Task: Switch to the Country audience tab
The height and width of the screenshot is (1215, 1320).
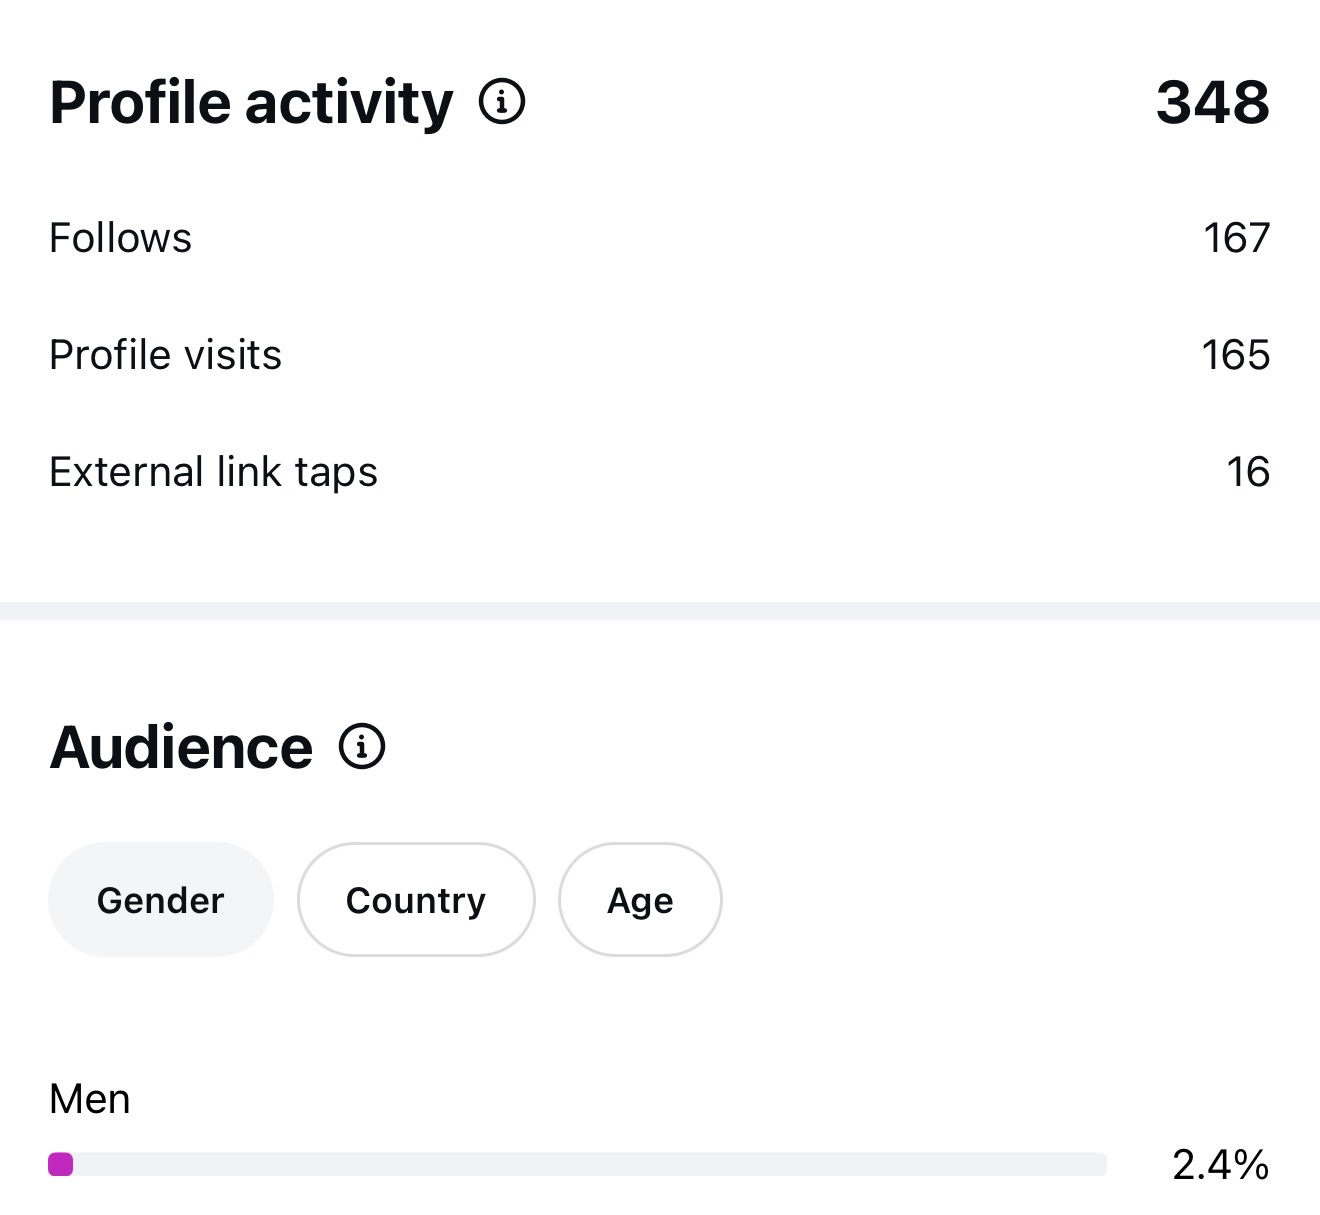Action: tap(415, 900)
